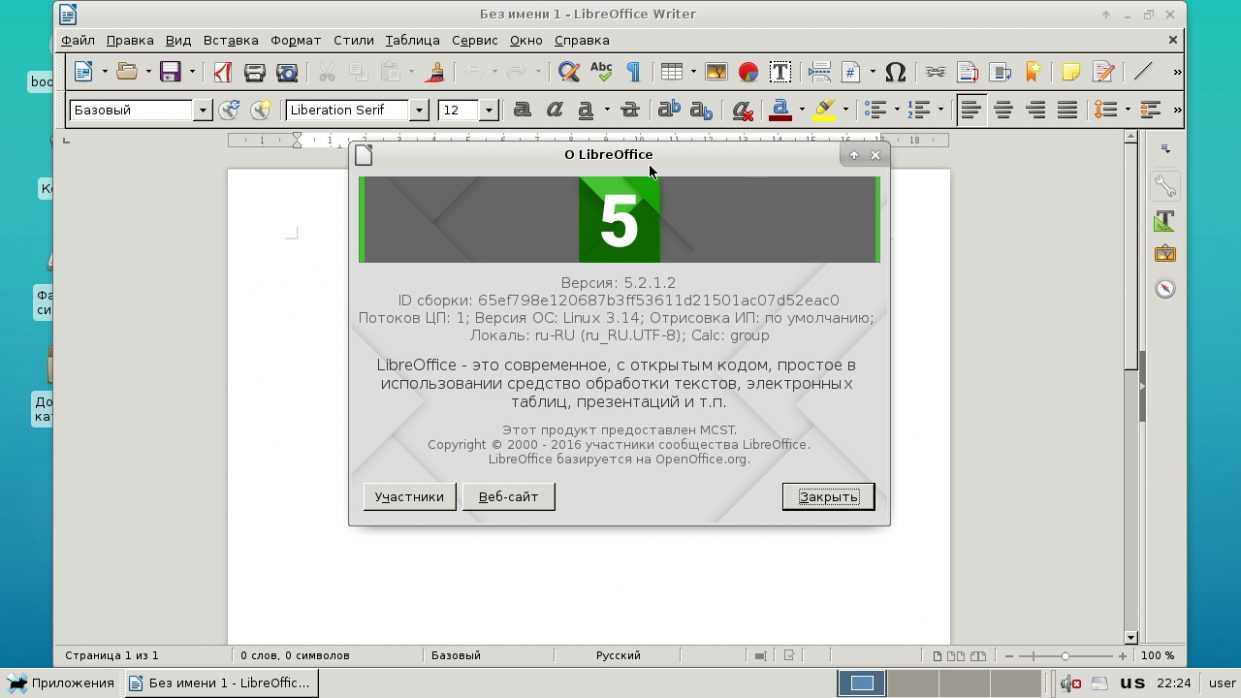Viewport: 1241px width, 698px height.
Task: Insert a Text Box icon
Action: pos(780,72)
